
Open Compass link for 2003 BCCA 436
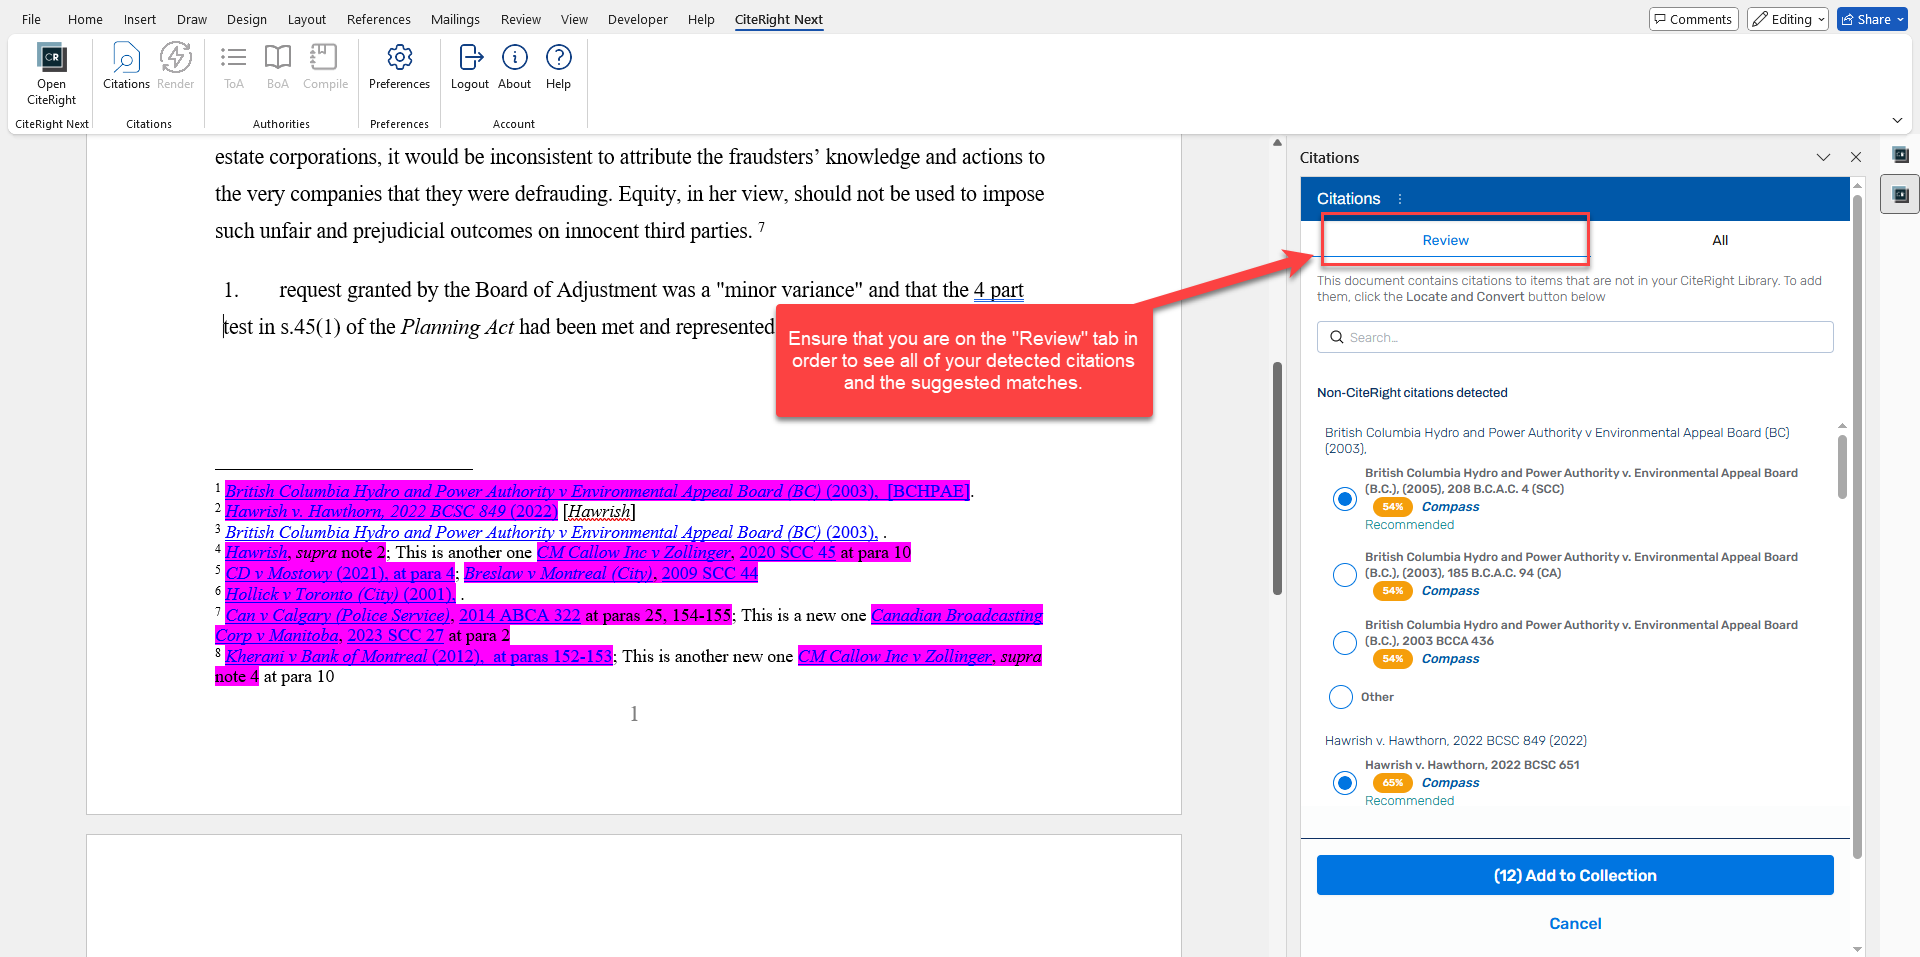[x=1450, y=659]
